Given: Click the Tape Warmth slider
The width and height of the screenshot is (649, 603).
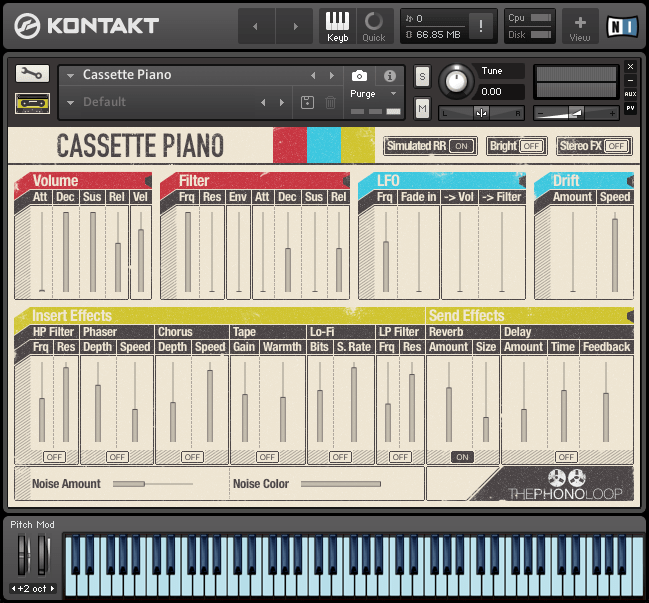Looking at the screenshot, I should click(283, 402).
